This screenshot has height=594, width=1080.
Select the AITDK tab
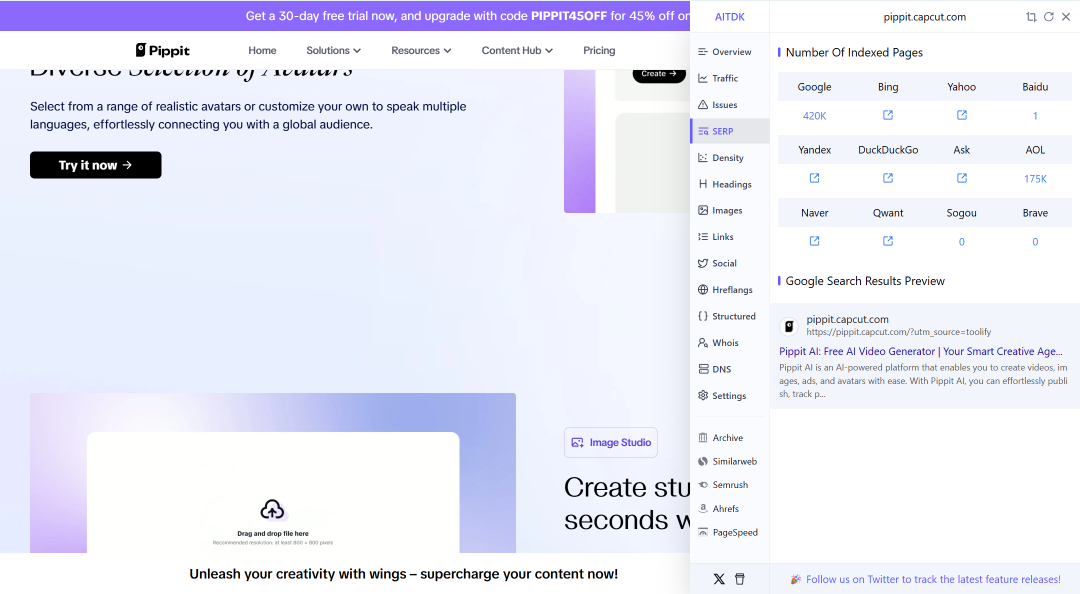coord(729,17)
